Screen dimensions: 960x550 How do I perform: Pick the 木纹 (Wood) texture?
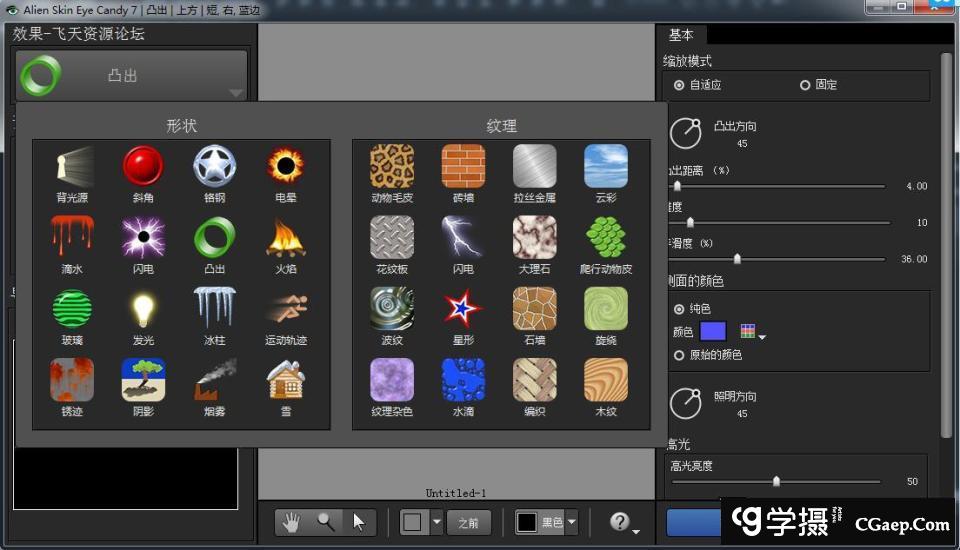click(606, 380)
